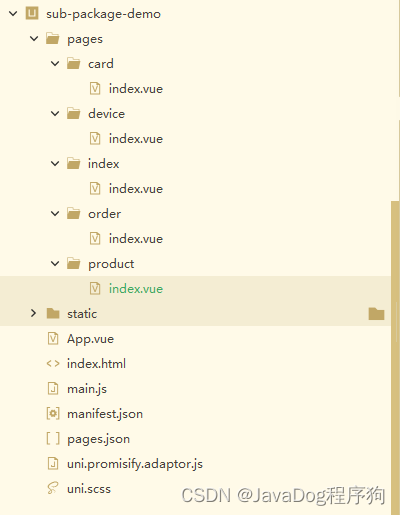
Task: Click the pages.json brackets icon
Action: point(53,439)
